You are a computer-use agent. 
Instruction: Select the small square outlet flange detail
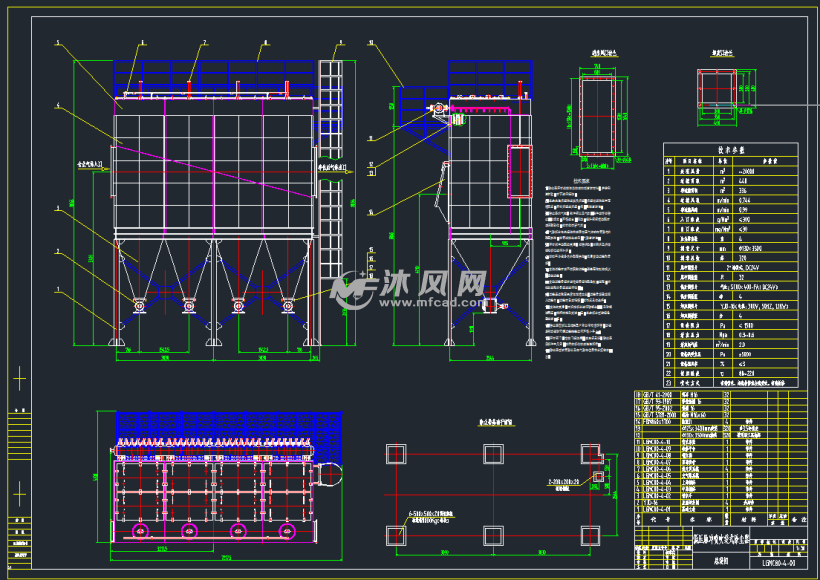point(716,88)
